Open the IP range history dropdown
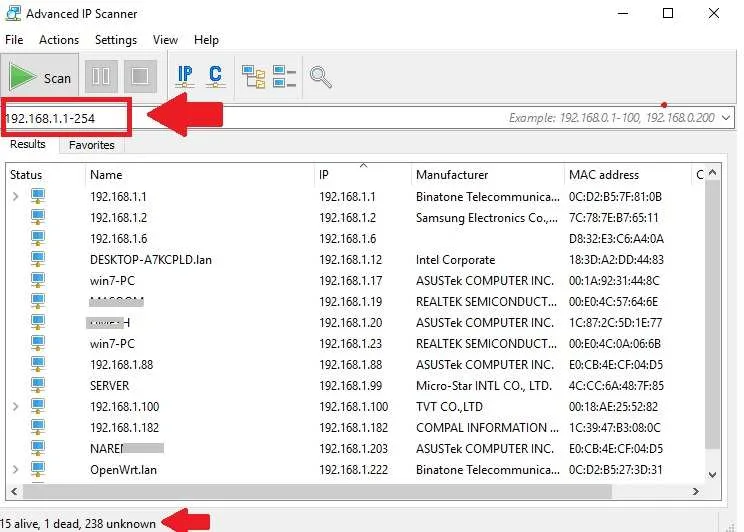This screenshot has height=532, width=744. point(725,118)
